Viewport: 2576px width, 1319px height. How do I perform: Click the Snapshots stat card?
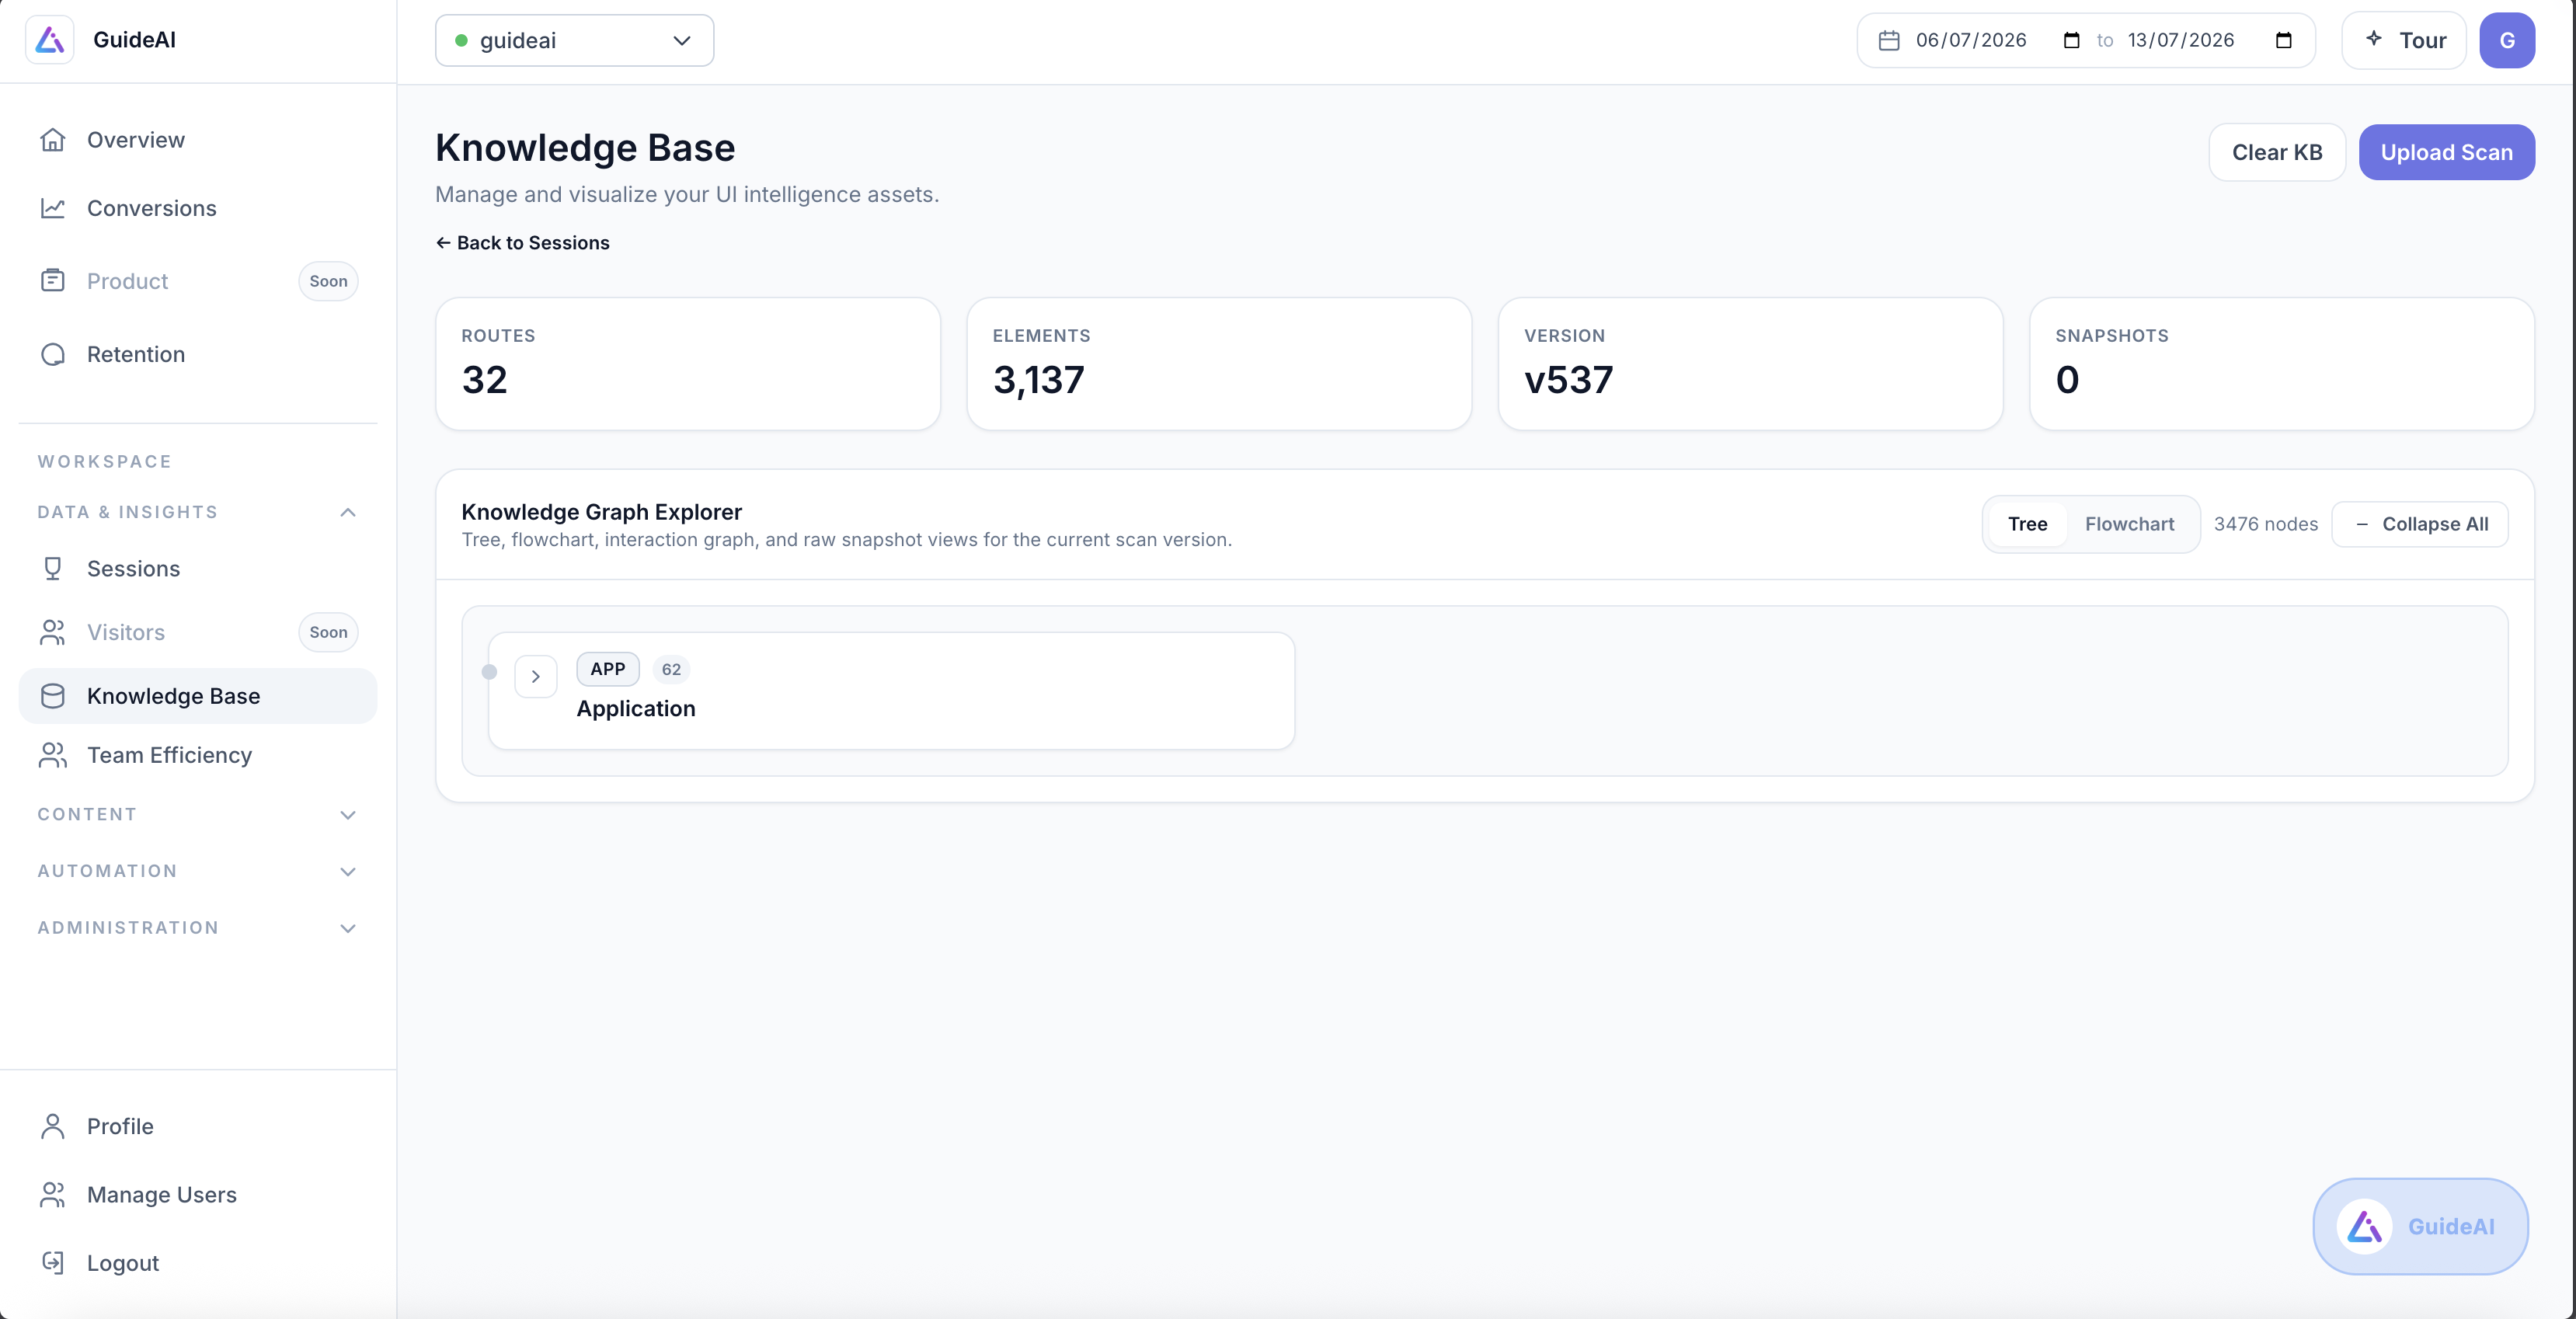click(x=2282, y=364)
